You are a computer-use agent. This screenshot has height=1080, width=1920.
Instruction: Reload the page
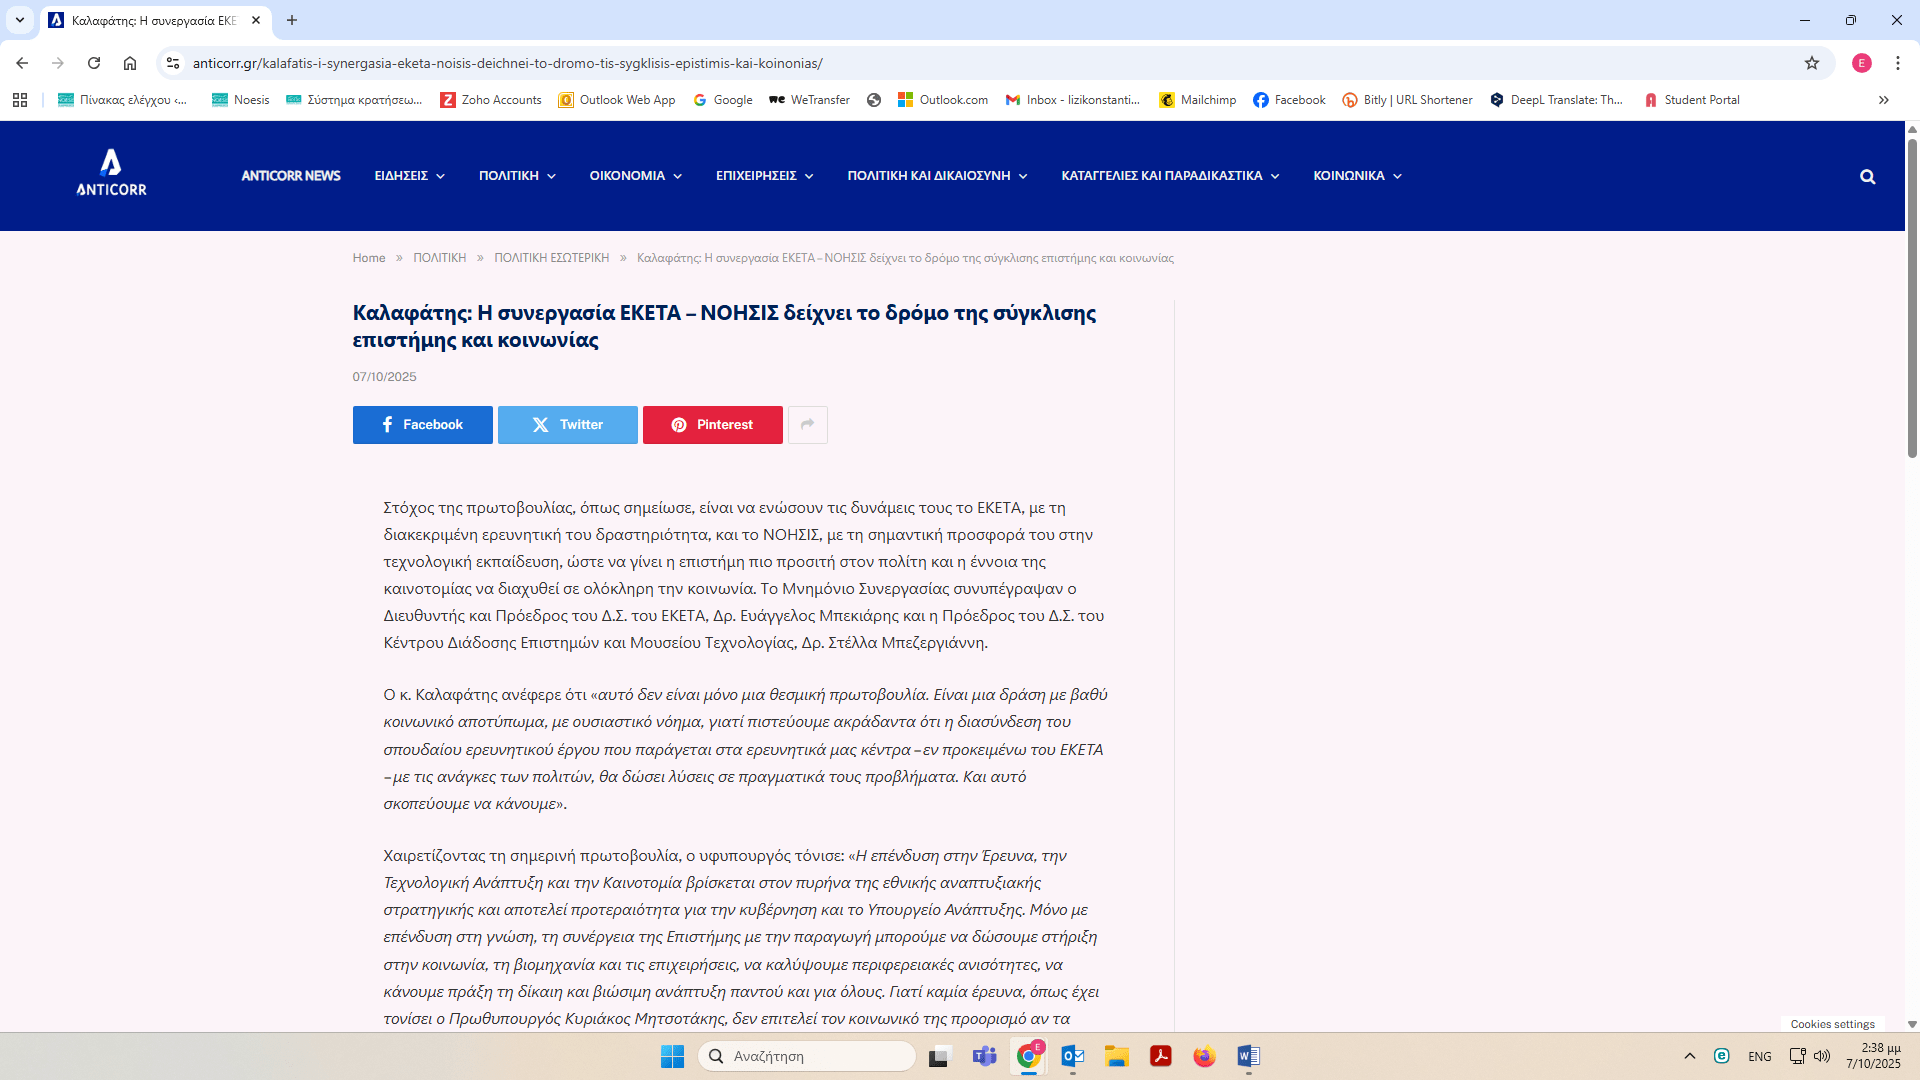tap(94, 63)
